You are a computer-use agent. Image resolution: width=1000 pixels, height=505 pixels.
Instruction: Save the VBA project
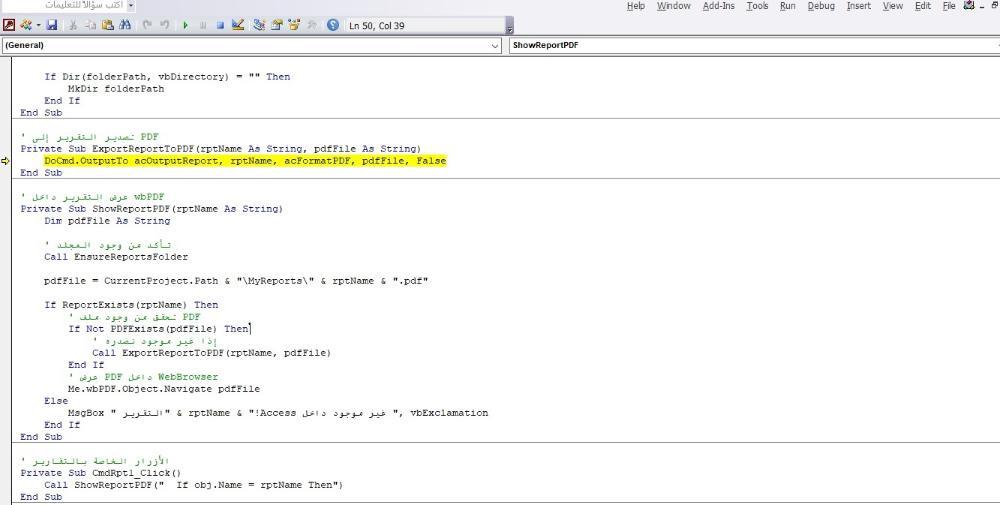pos(52,25)
